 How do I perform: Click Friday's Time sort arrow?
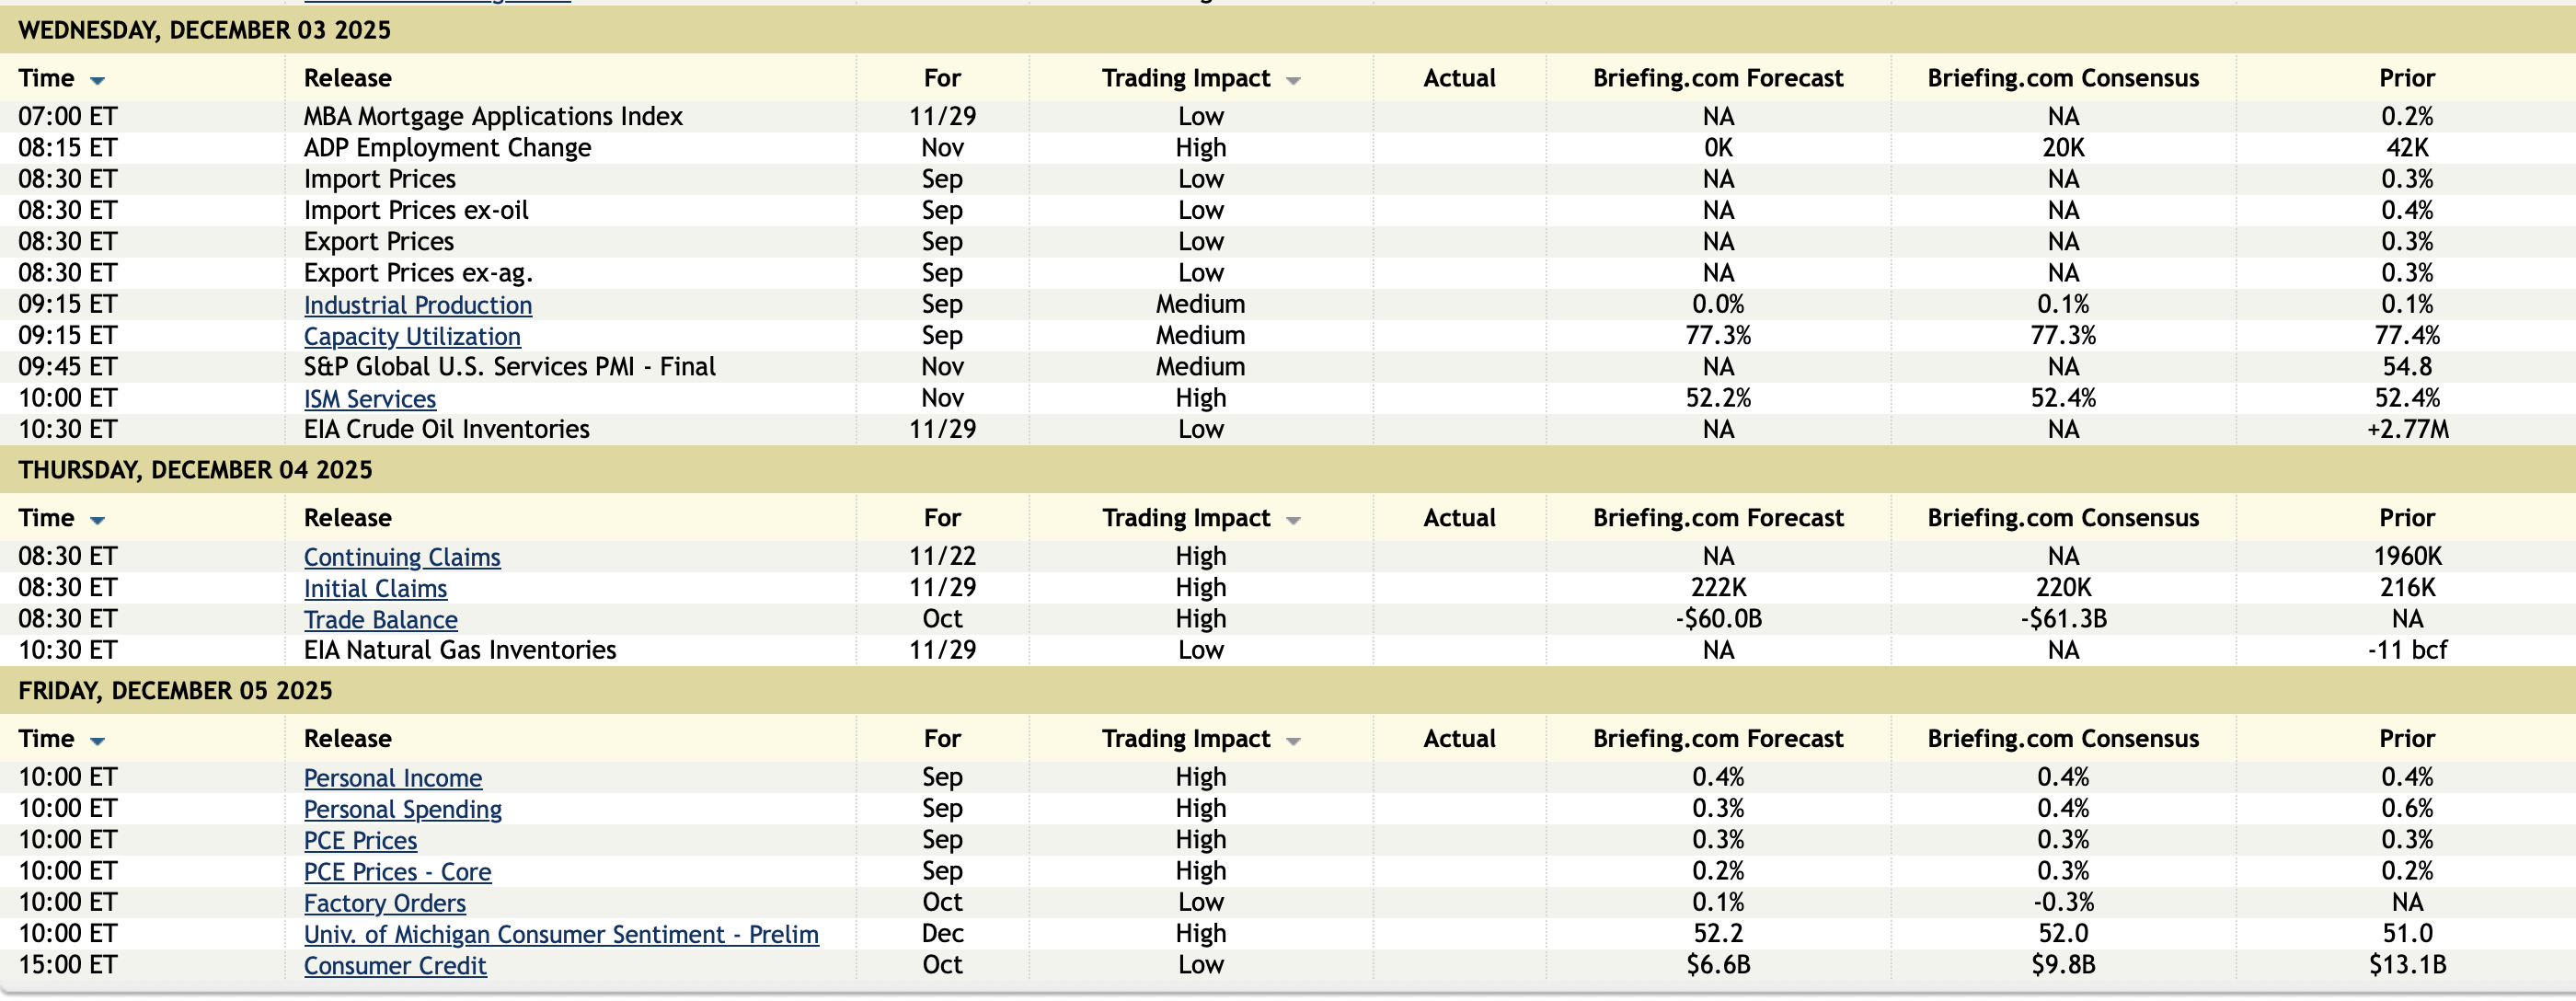coord(97,741)
